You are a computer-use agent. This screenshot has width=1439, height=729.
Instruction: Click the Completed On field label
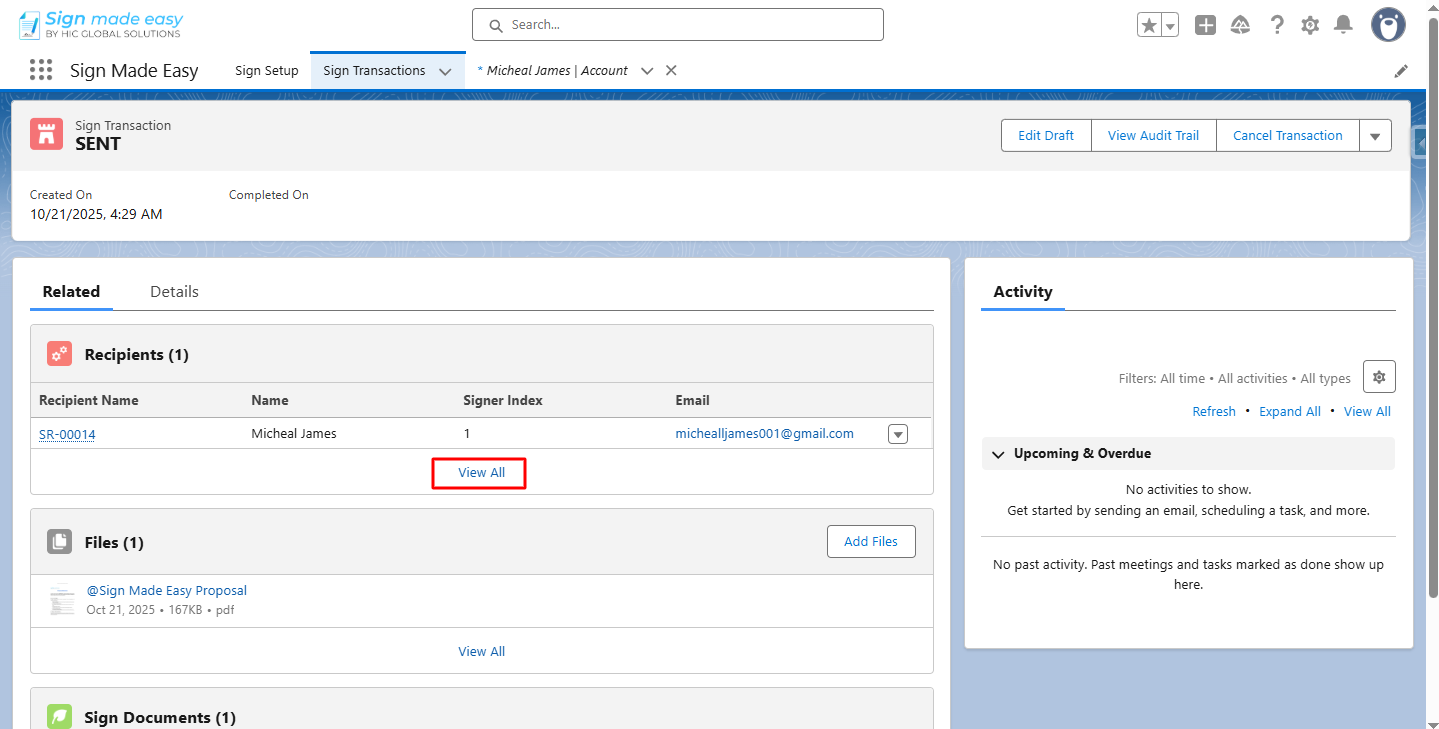(269, 195)
